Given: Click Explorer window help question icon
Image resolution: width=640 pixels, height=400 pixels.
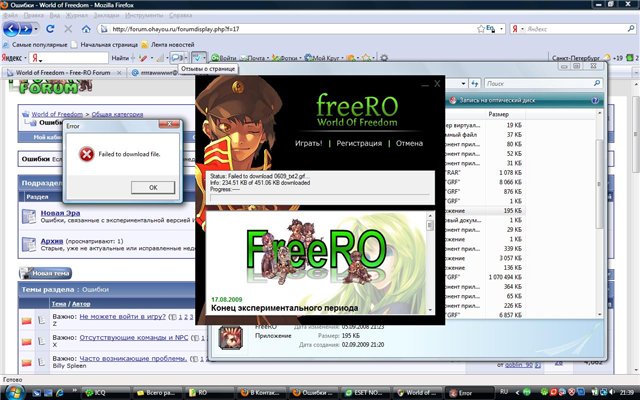Looking at the screenshot, I should tap(596, 100).
